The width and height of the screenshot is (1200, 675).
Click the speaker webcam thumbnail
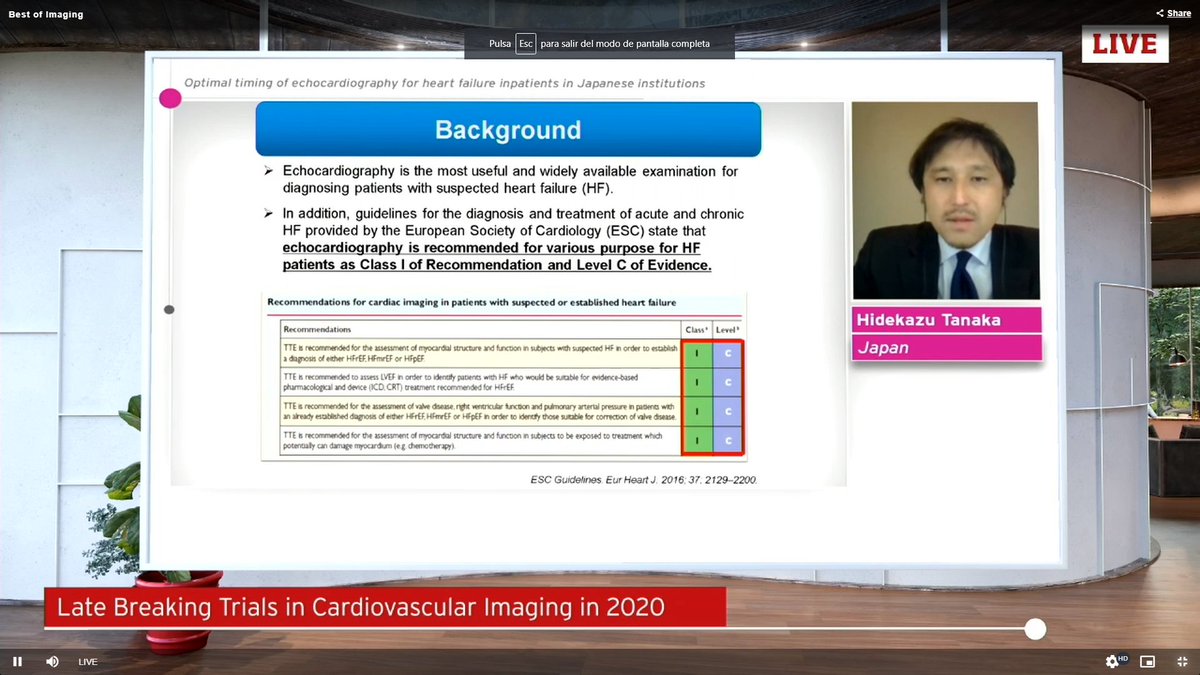click(x=945, y=200)
